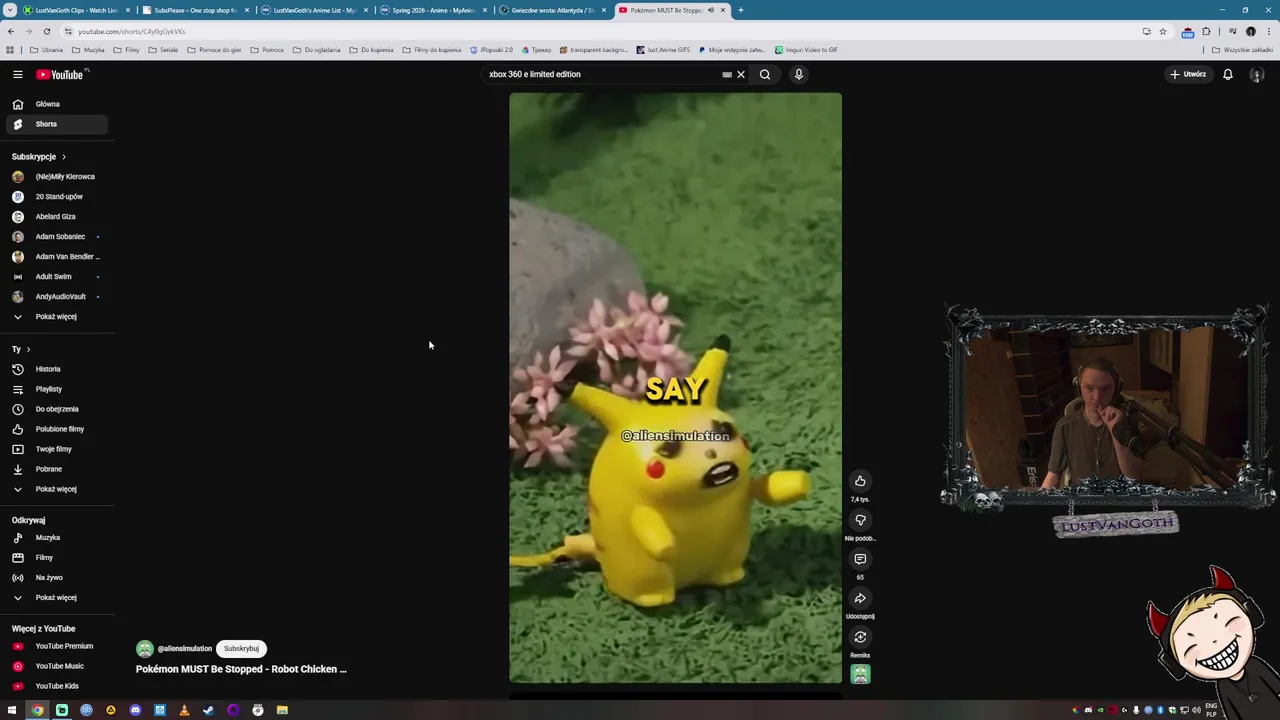Open Na żywo live section
This screenshot has height=720, width=1280.
click(55, 577)
